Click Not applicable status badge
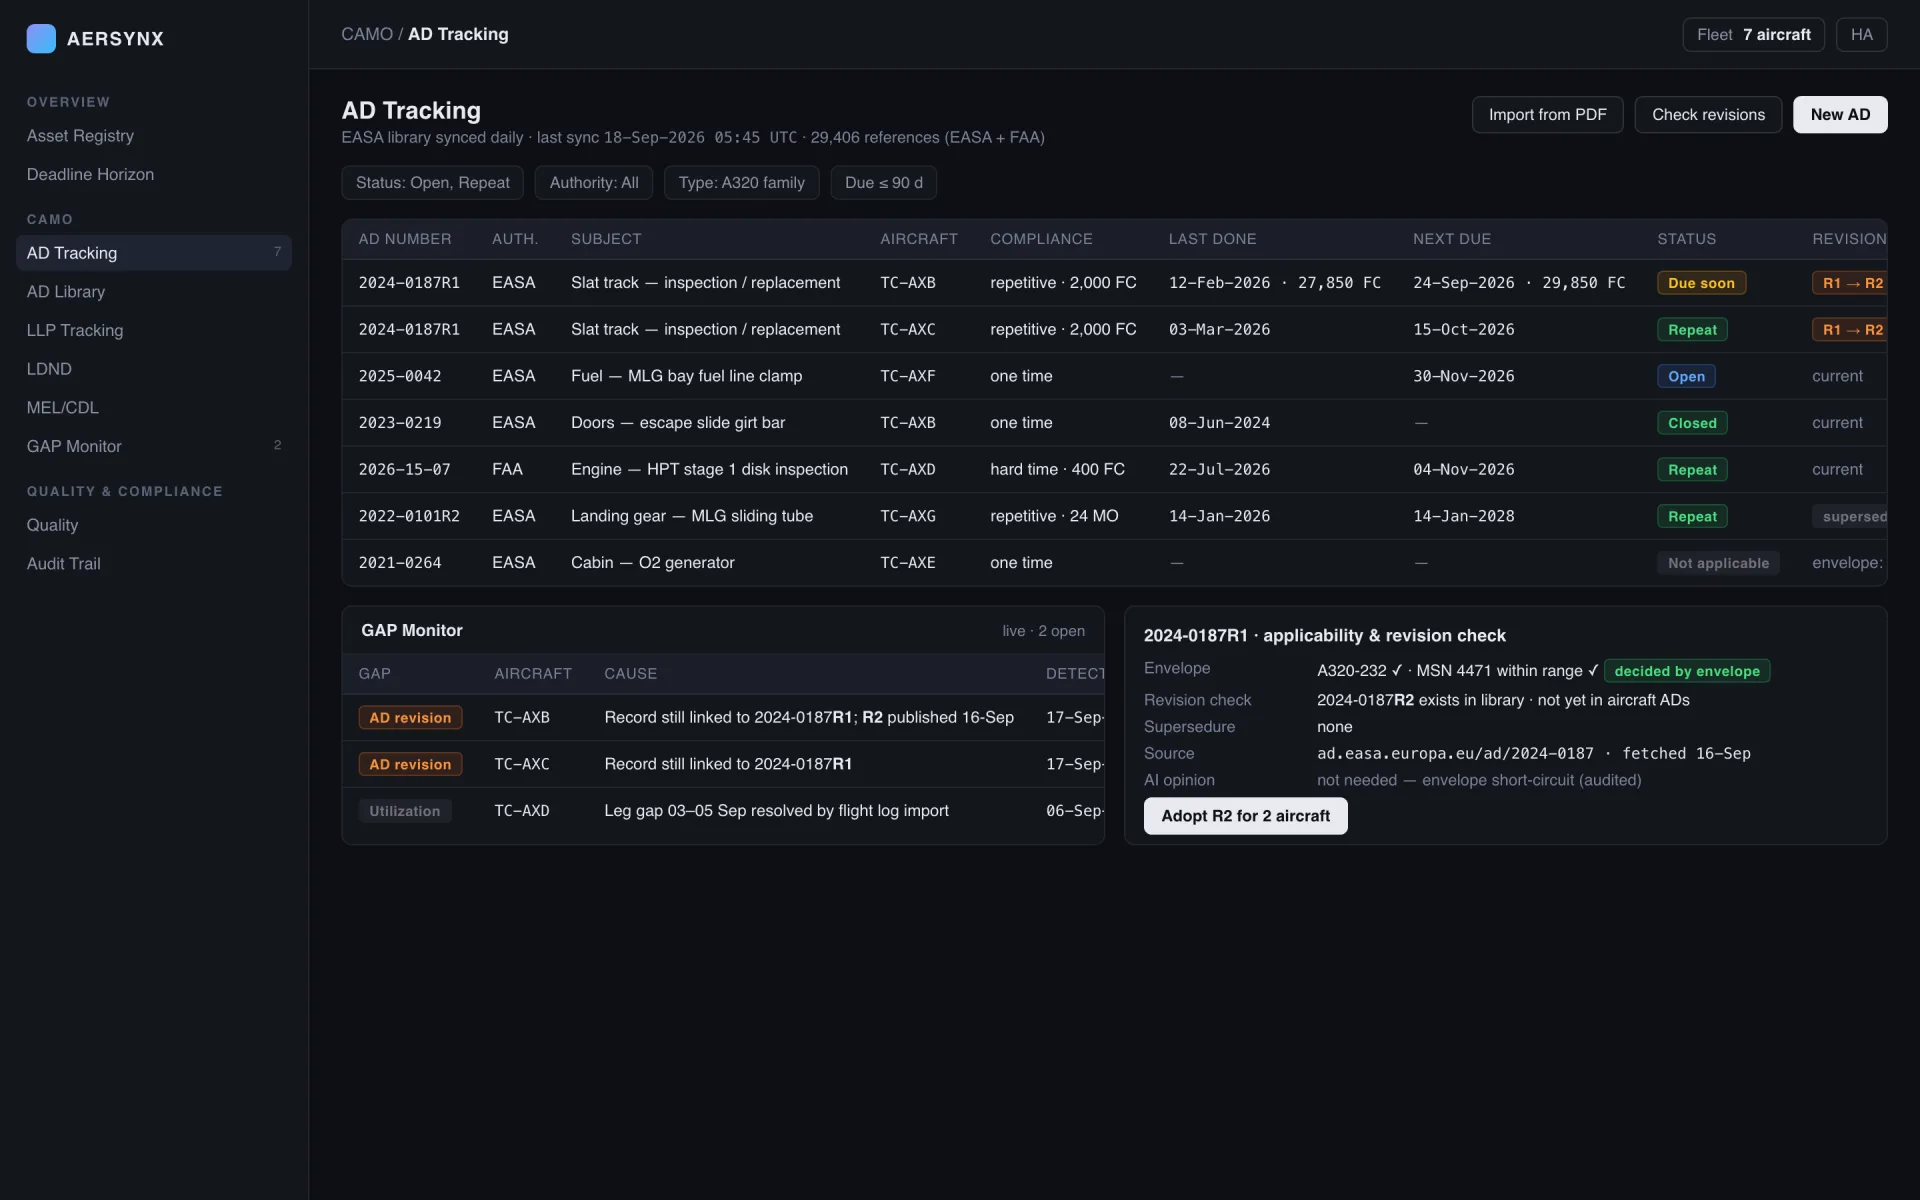 (1718, 563)
